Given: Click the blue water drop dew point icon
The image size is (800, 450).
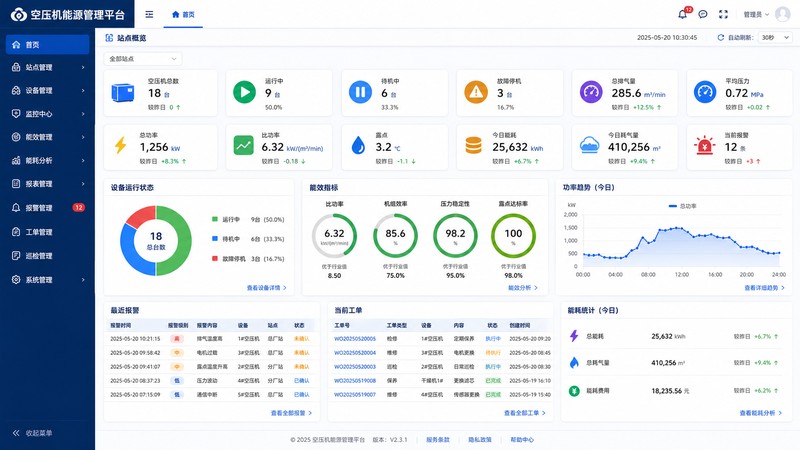Looking at the screenshot, I should click(x=359, y=145).
